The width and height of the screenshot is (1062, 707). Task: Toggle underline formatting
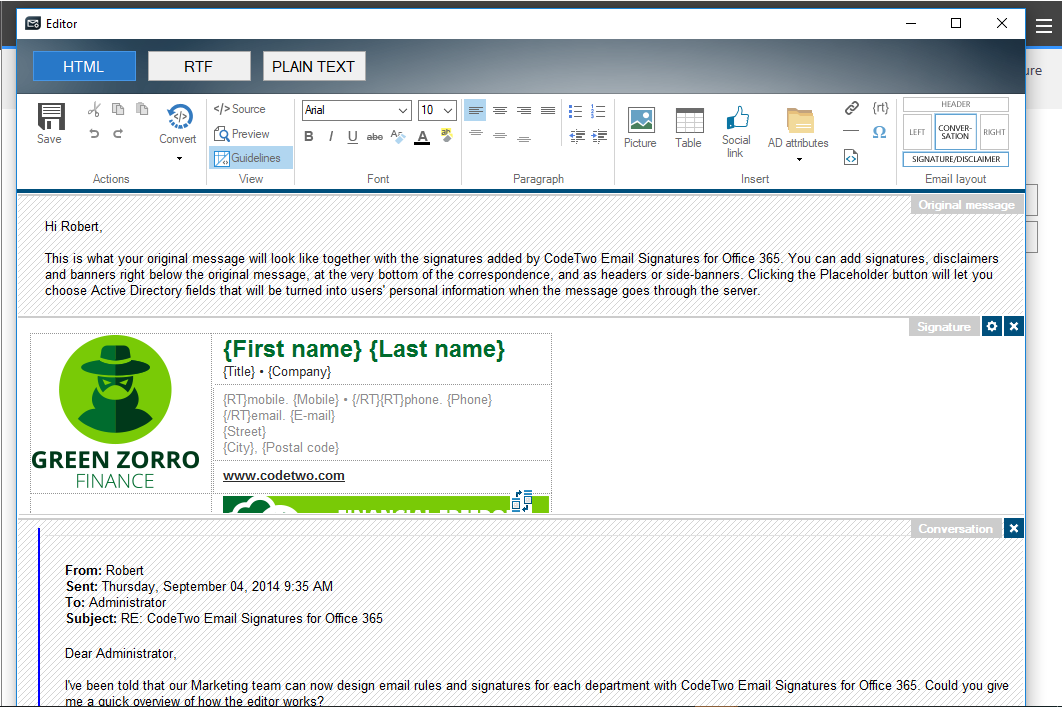[x=352, y=136]
